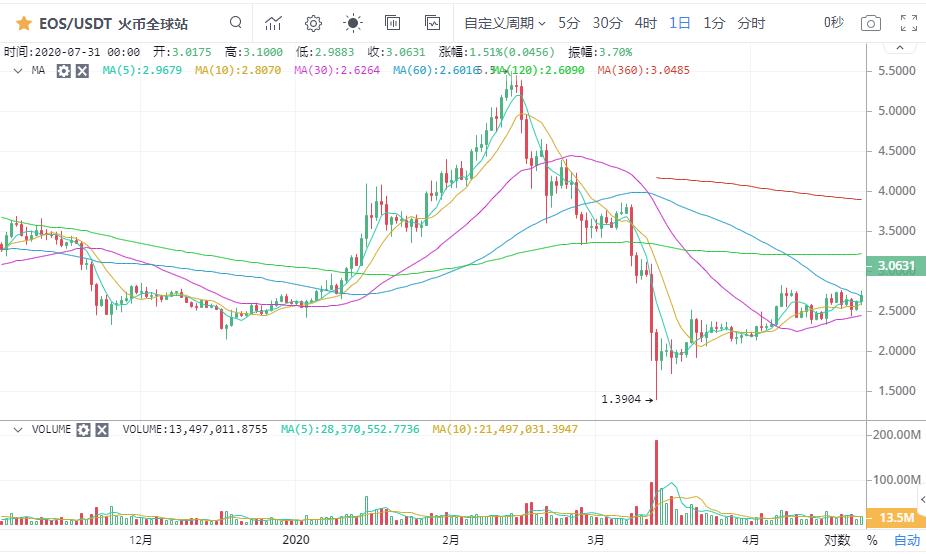Image resolution: width=926 pixels, height=554 pixels.
Task: Switch to the 30分 timeframe
Action: pyautogui.click(x=607, y=23)
